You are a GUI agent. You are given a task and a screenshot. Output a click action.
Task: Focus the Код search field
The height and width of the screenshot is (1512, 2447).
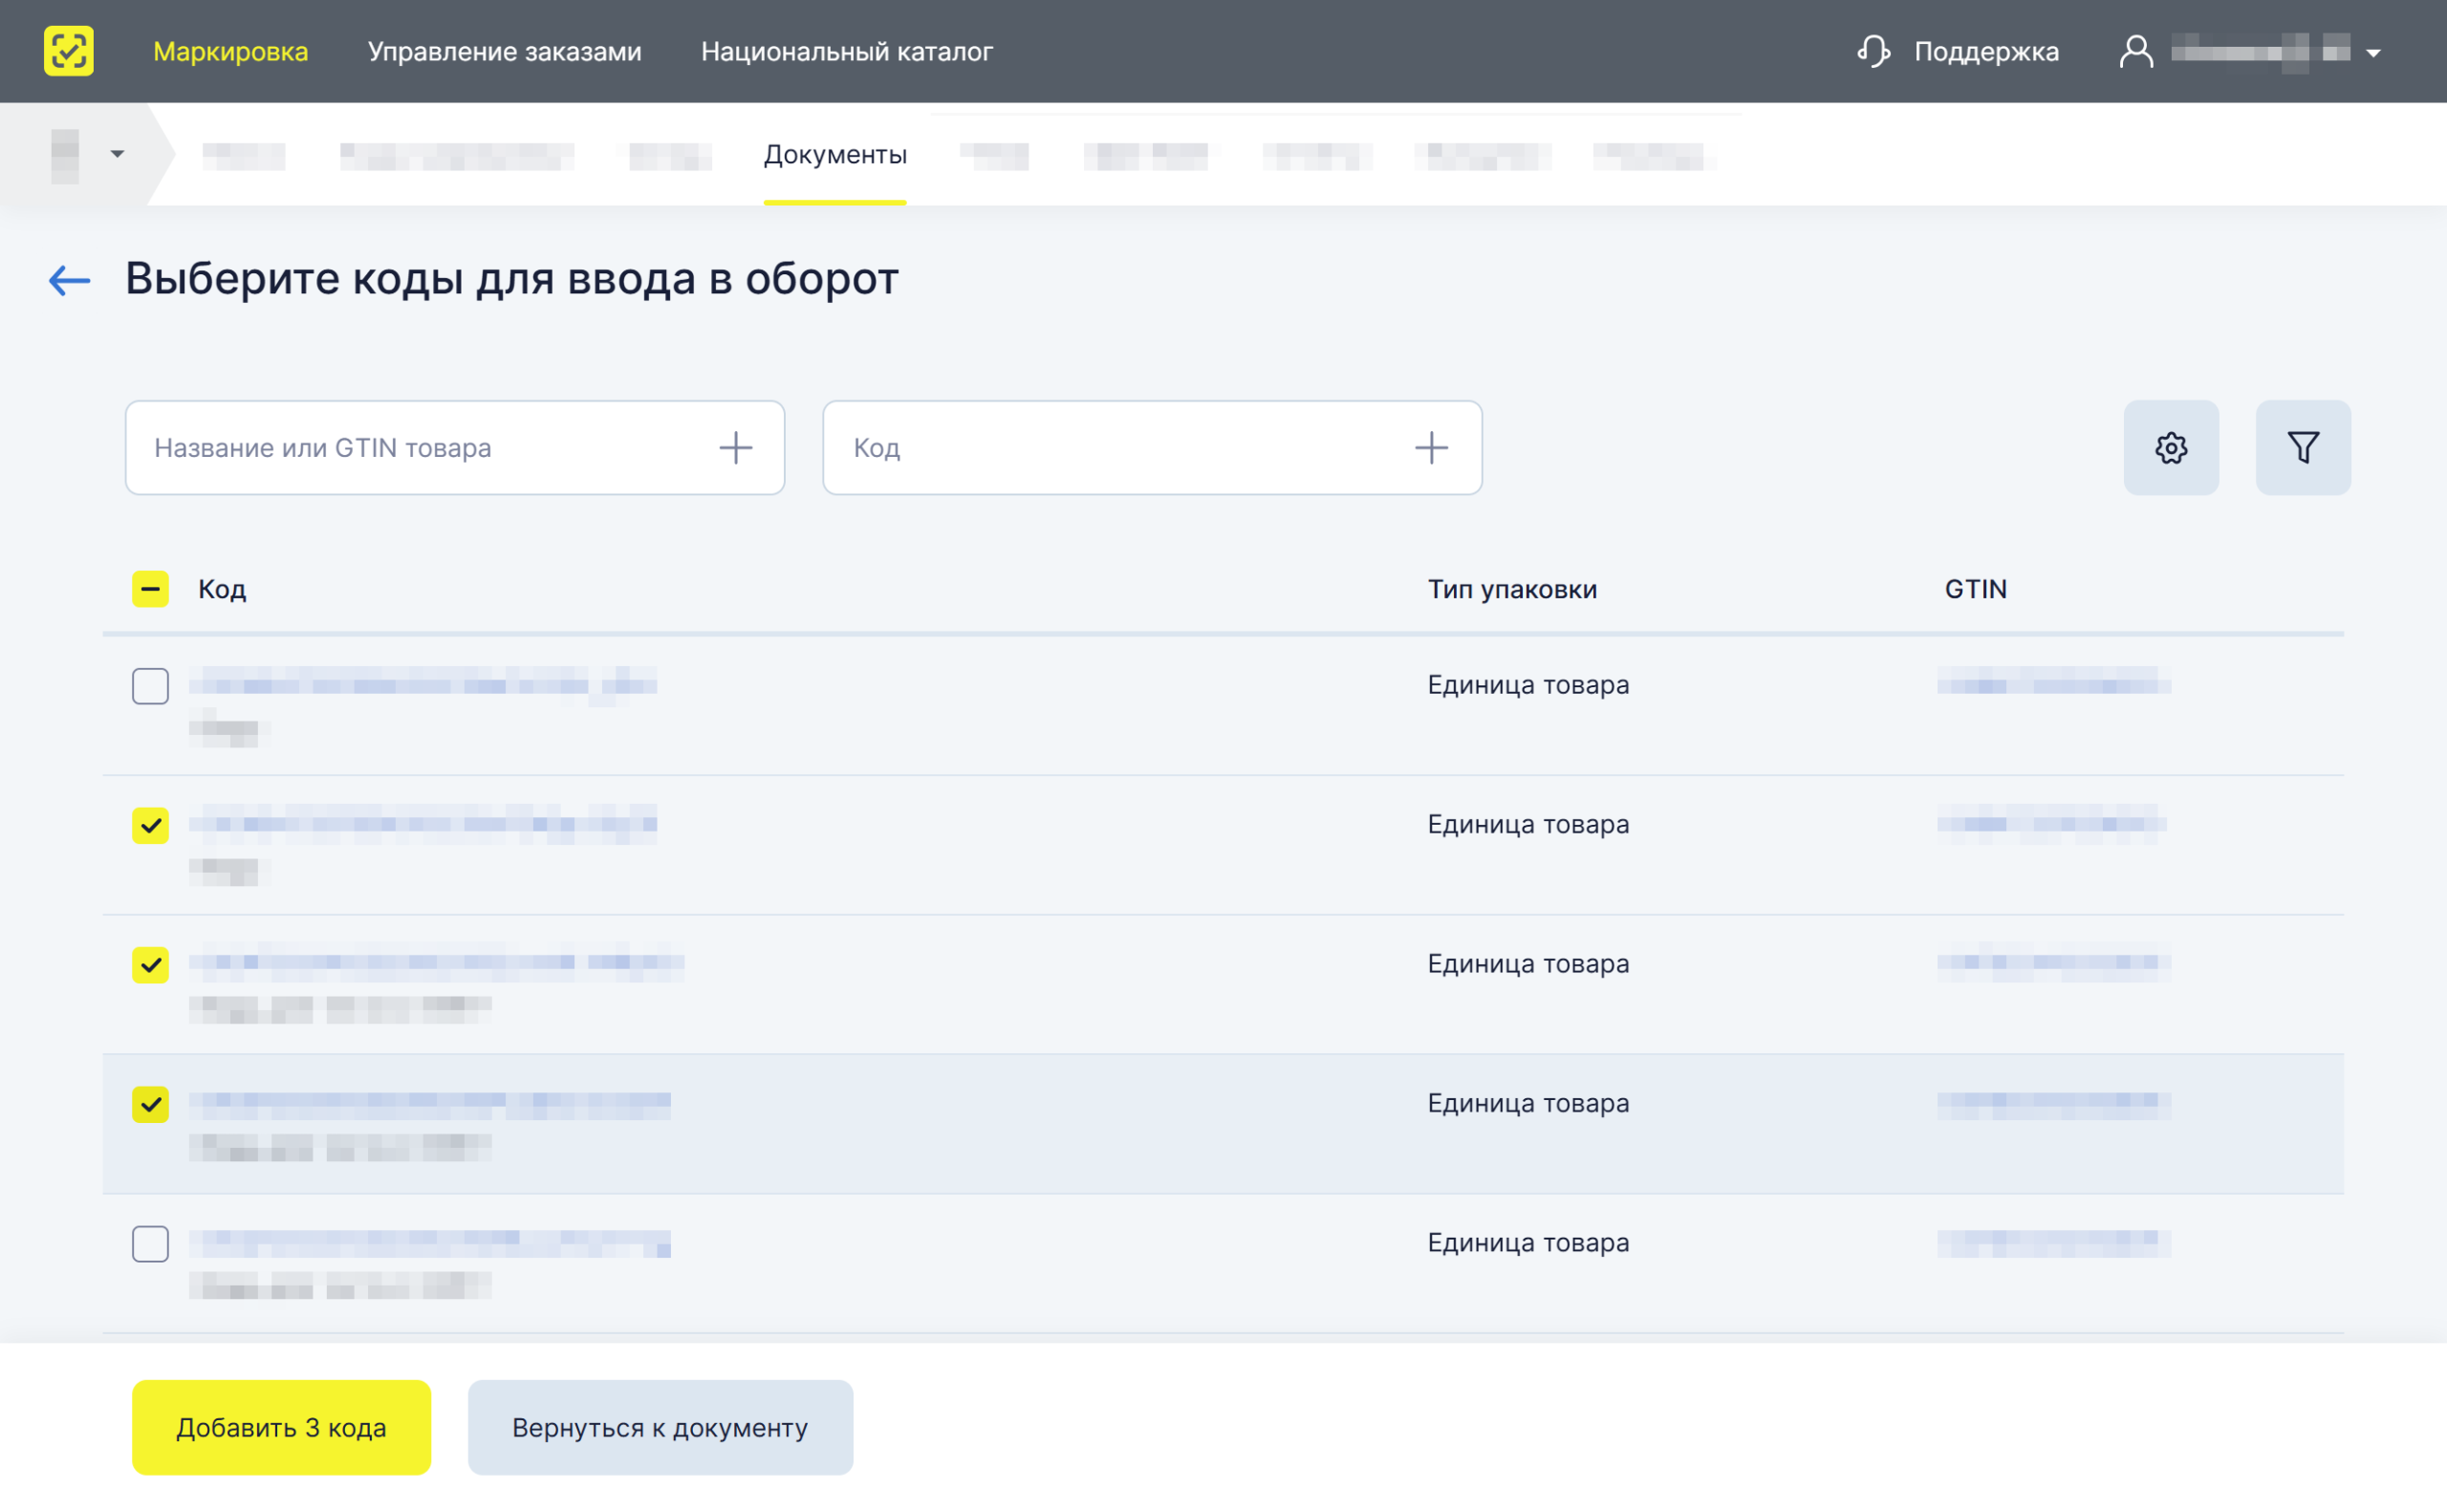click(1152, 447)
